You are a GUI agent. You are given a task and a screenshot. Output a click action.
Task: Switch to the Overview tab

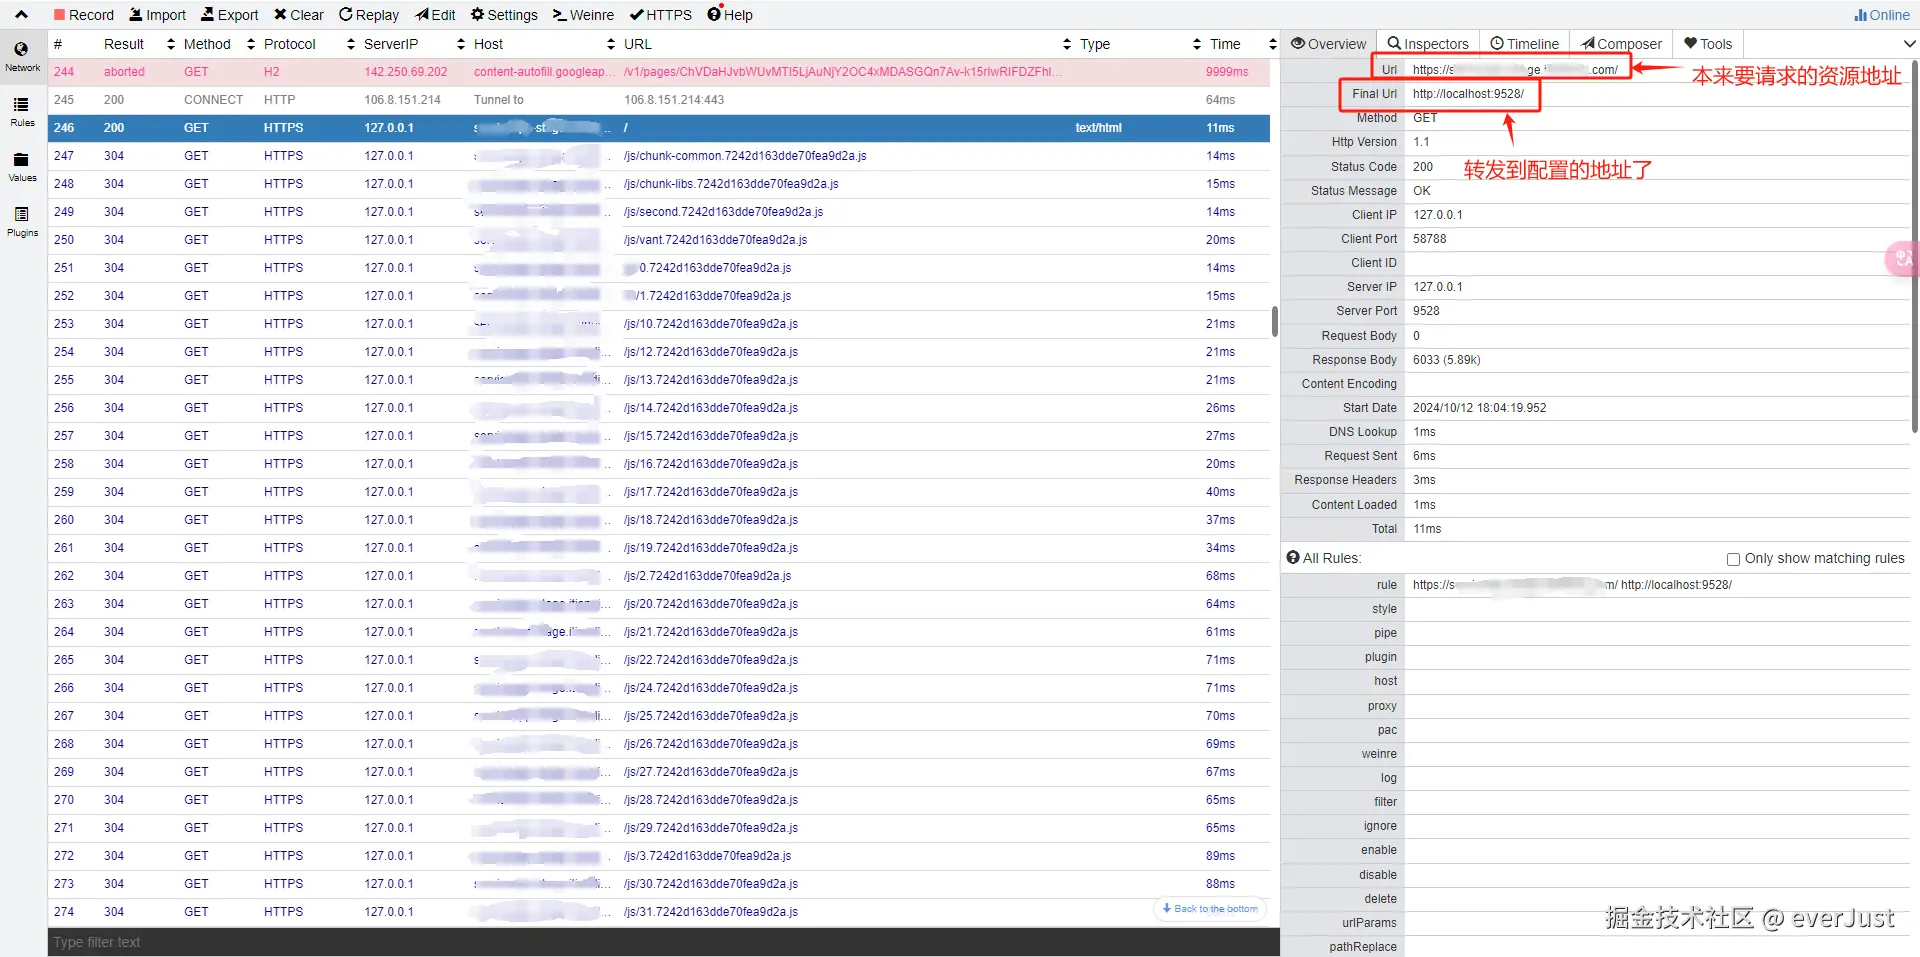(x=1328, y=44)
